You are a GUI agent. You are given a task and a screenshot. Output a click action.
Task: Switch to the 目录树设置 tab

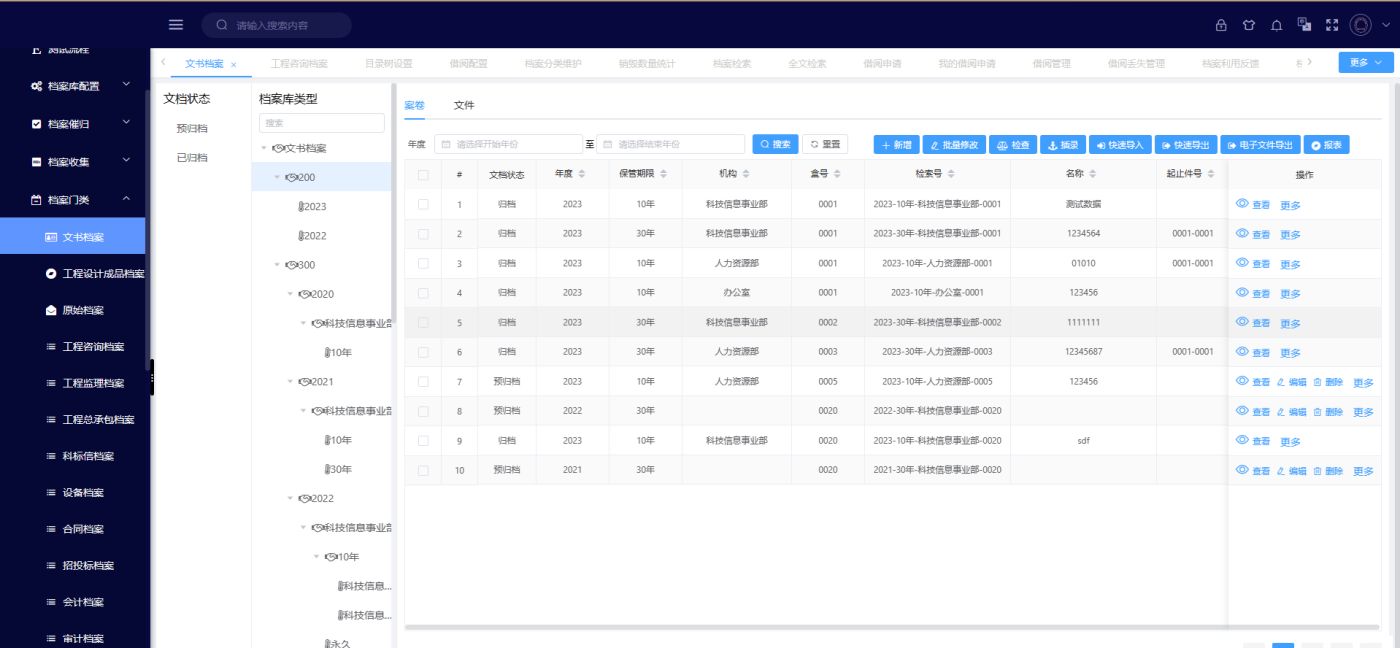pyautogui.click(x=388, y=63)
